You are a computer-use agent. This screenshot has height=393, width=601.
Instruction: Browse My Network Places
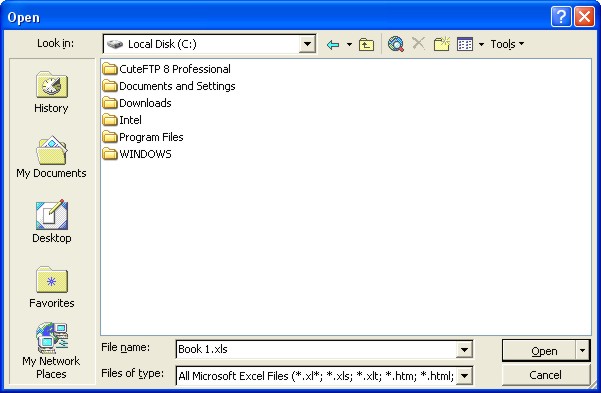tap(51, 351)
